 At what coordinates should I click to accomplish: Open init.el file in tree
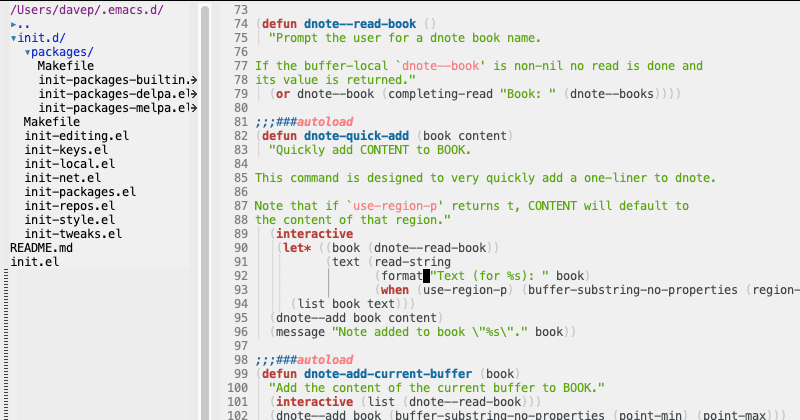click(x=35, y=262)
